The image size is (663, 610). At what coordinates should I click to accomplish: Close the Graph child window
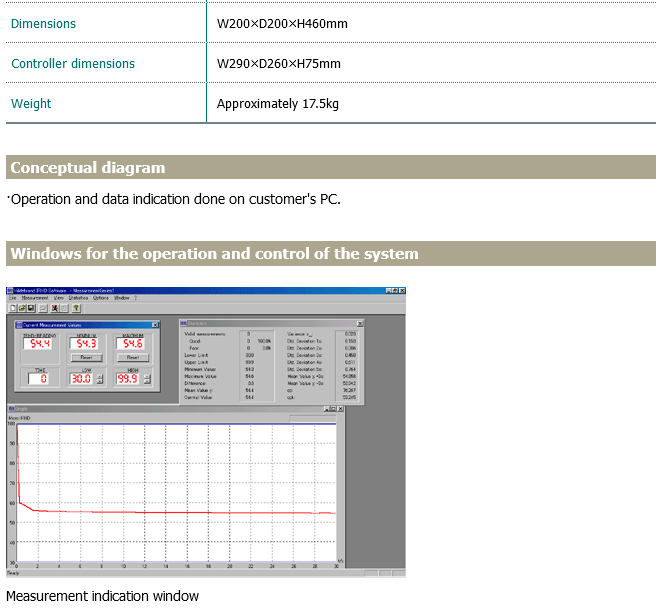click(340, 408)
